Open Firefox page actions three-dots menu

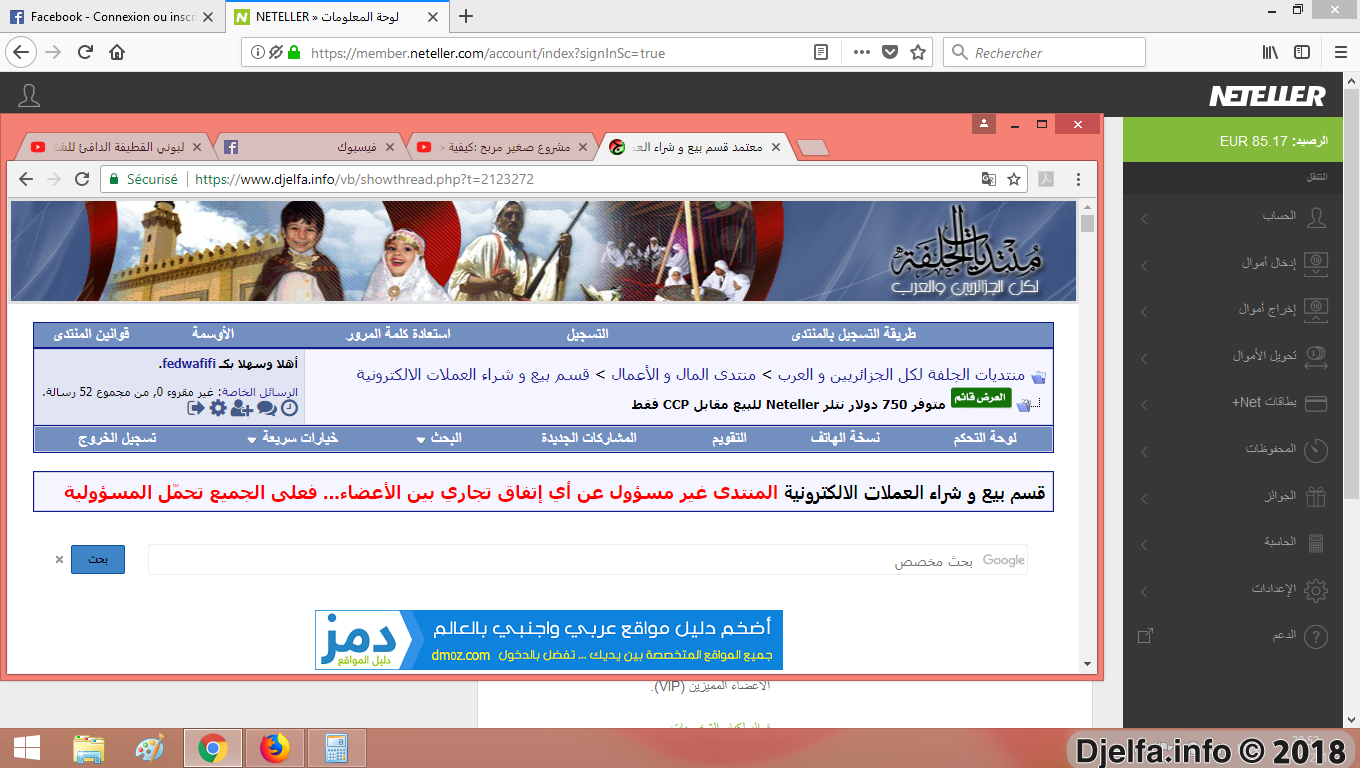pyautogui.click(x=862, y=53)
